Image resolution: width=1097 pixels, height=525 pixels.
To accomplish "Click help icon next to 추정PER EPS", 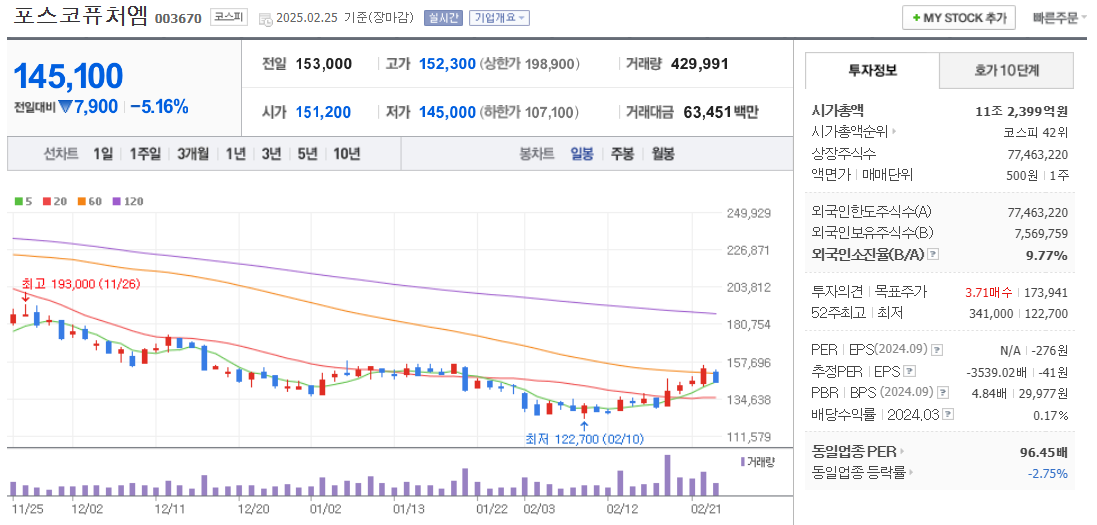I will [910, 371].
